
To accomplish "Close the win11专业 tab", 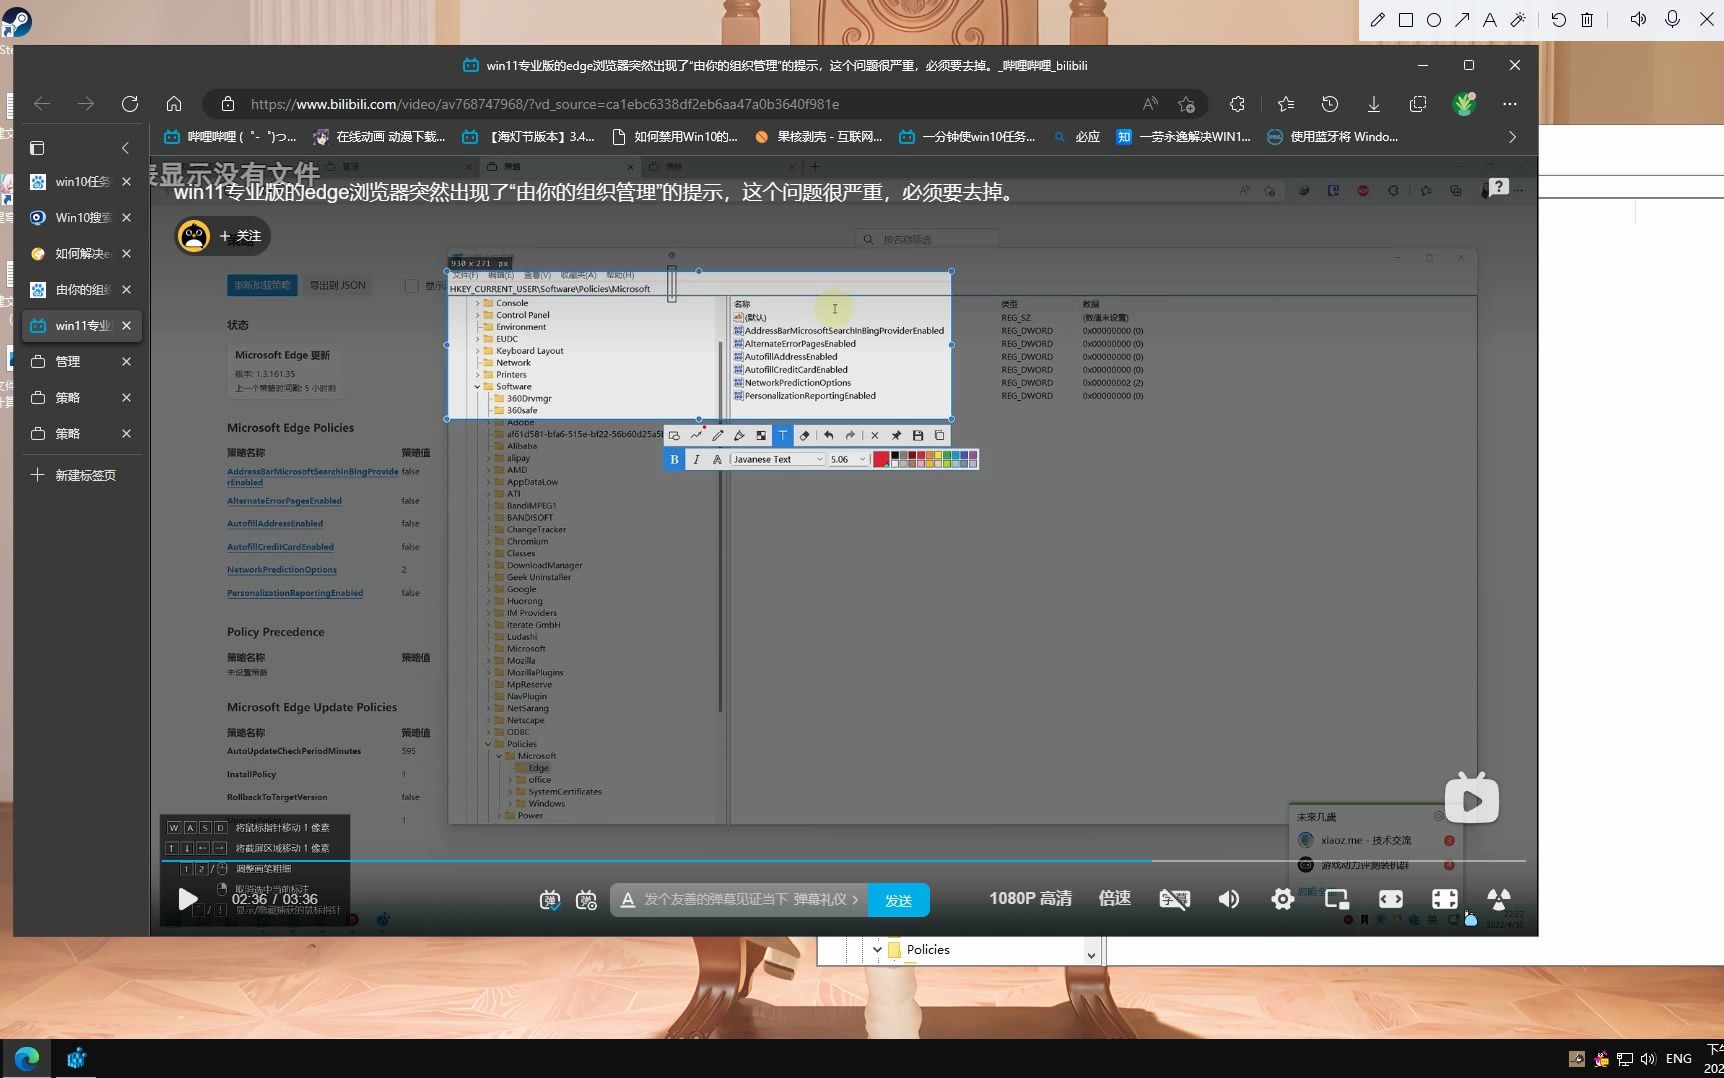I will (126, 326).
